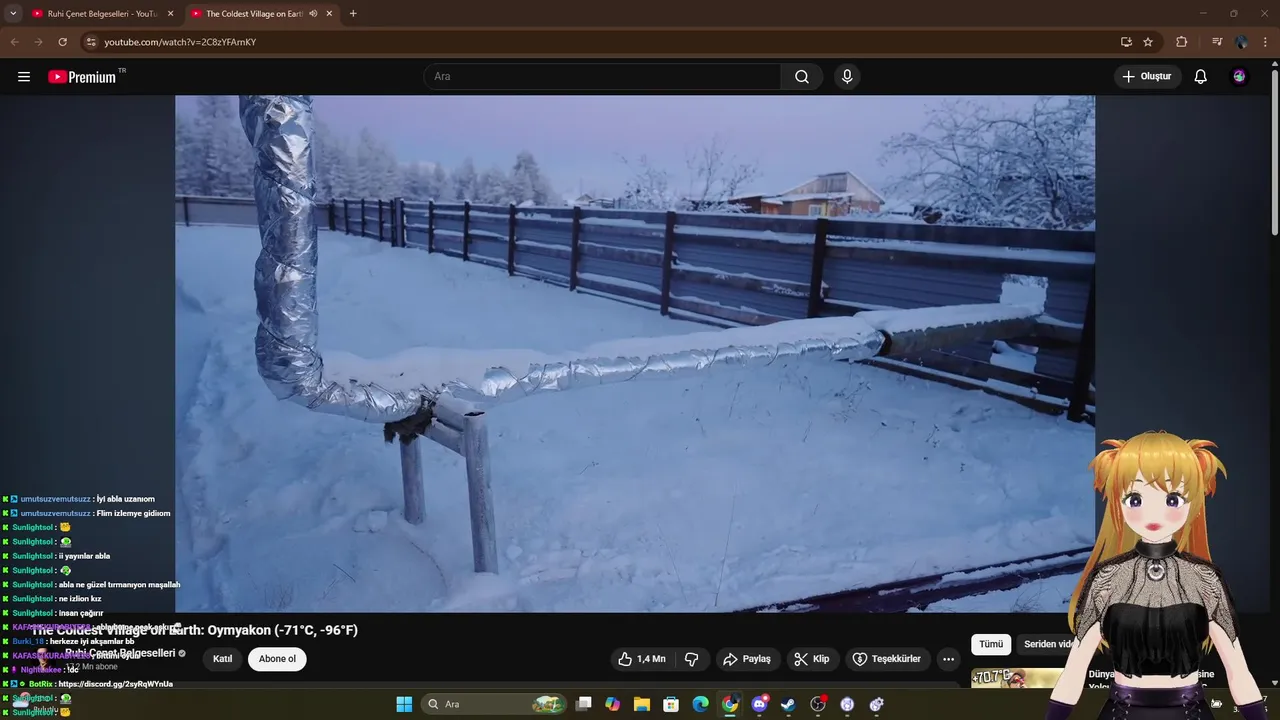The image size is (1280, 720).
Task: Open the YouTube hamburger guide menu
Action: [24, 77]
